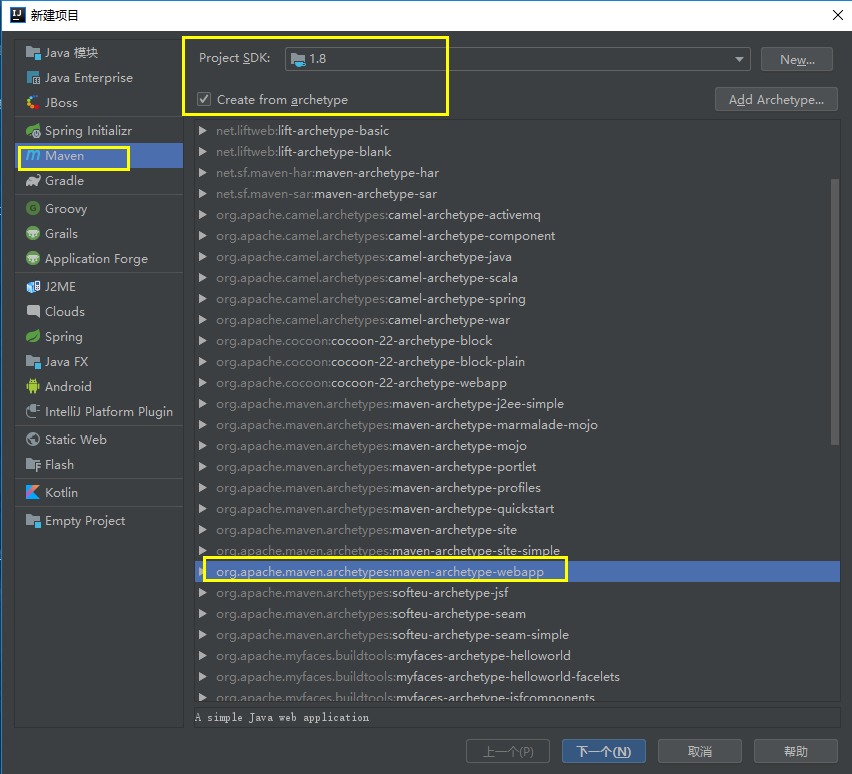Click the Clouds icon

point(33,311)
